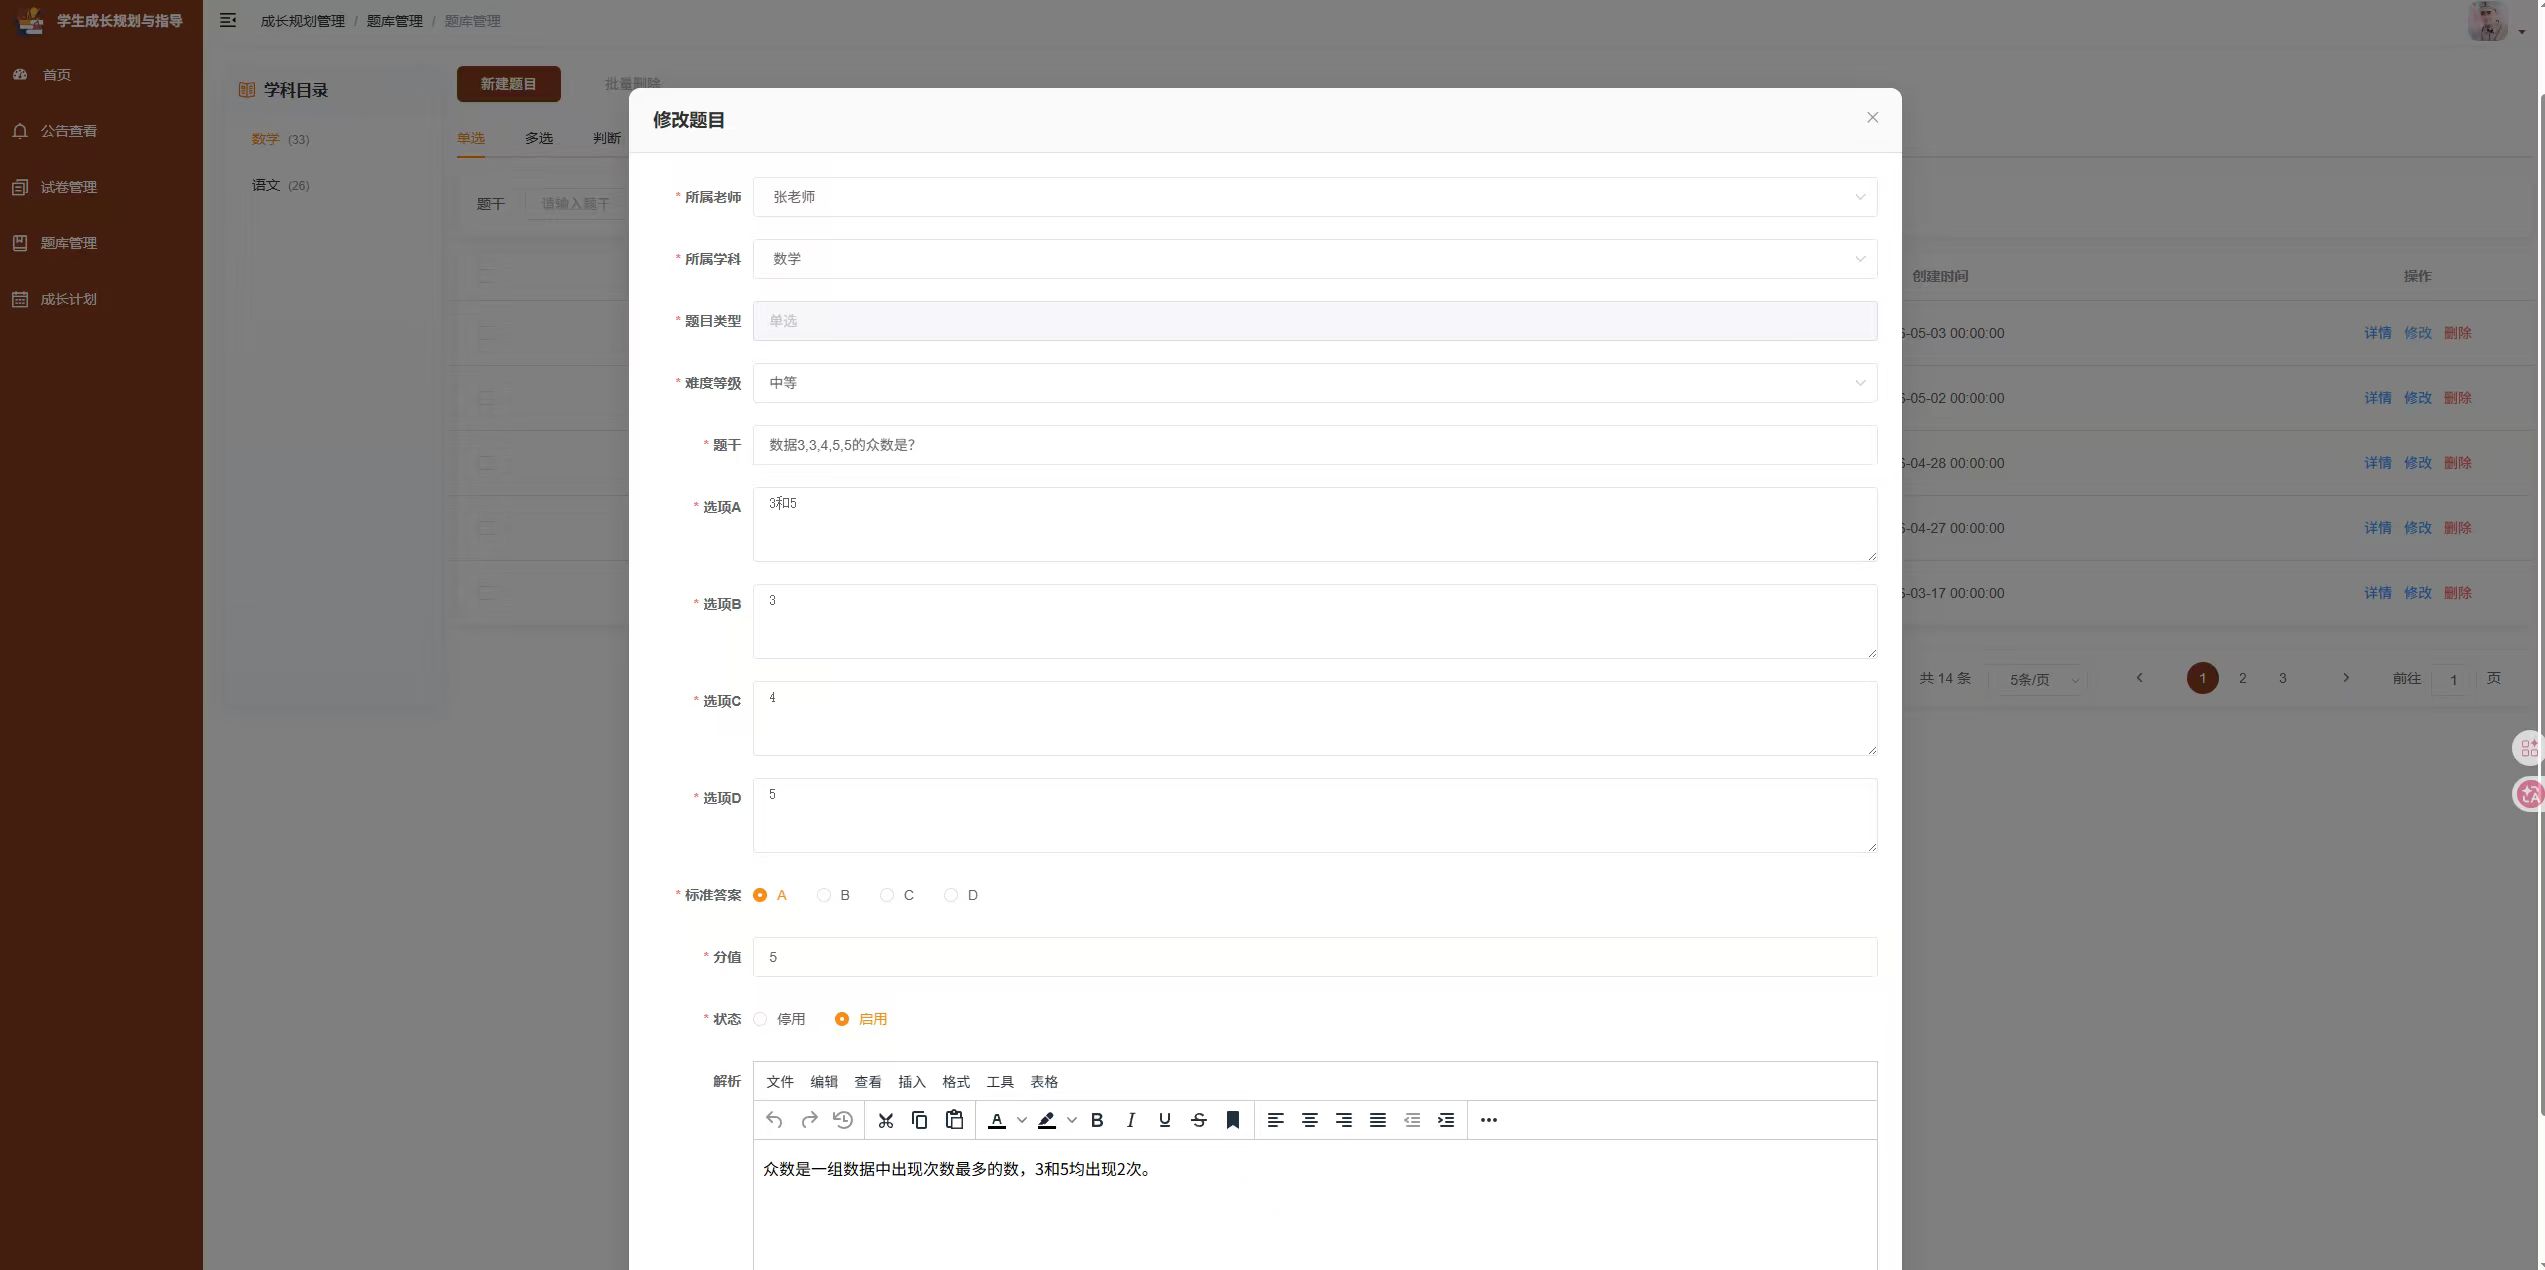Click 修改 link for 05-02 row
The height and width of the screenshot is (1270, 2545).
[x=2418, y=398]
